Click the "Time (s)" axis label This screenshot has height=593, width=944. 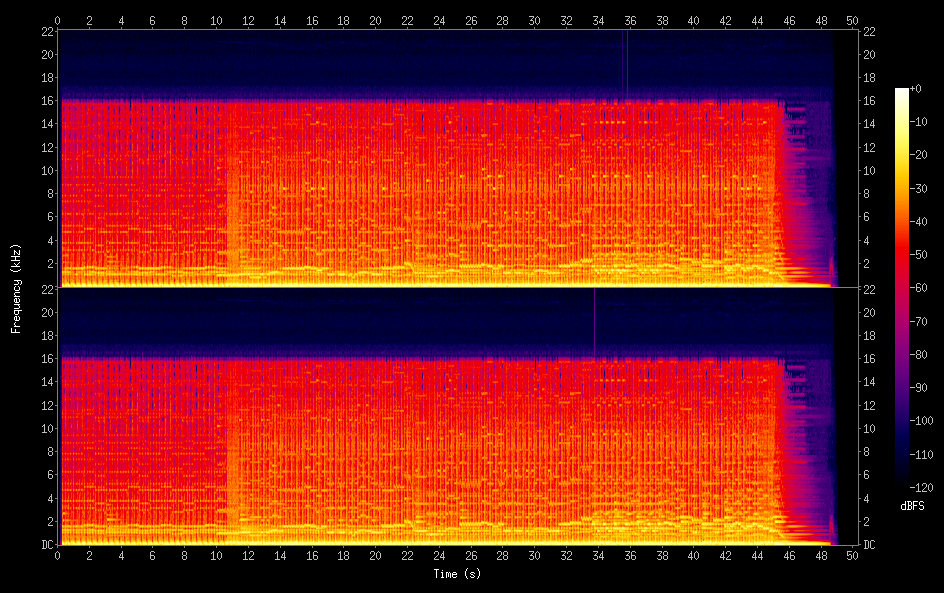click(455, 574)
